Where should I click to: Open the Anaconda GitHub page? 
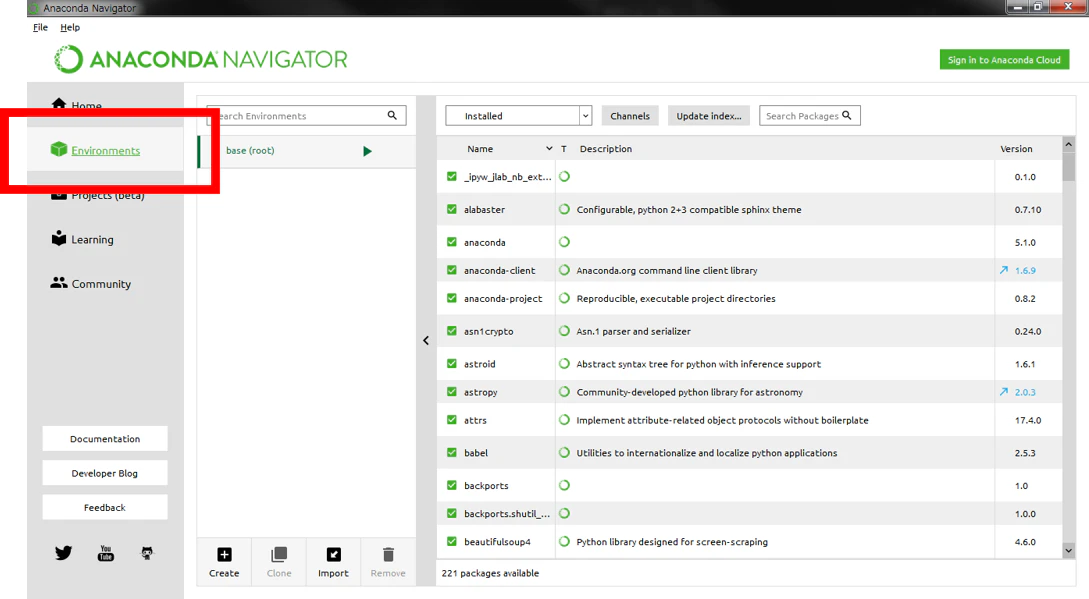(147, 553)
